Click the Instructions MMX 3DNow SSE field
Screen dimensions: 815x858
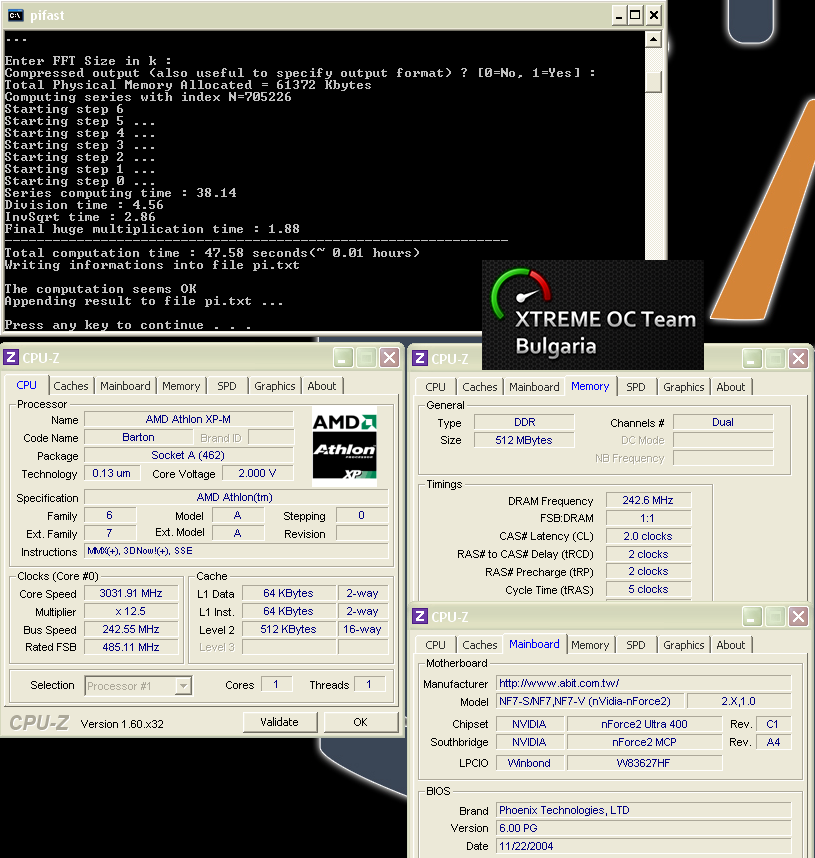point(236,551)
